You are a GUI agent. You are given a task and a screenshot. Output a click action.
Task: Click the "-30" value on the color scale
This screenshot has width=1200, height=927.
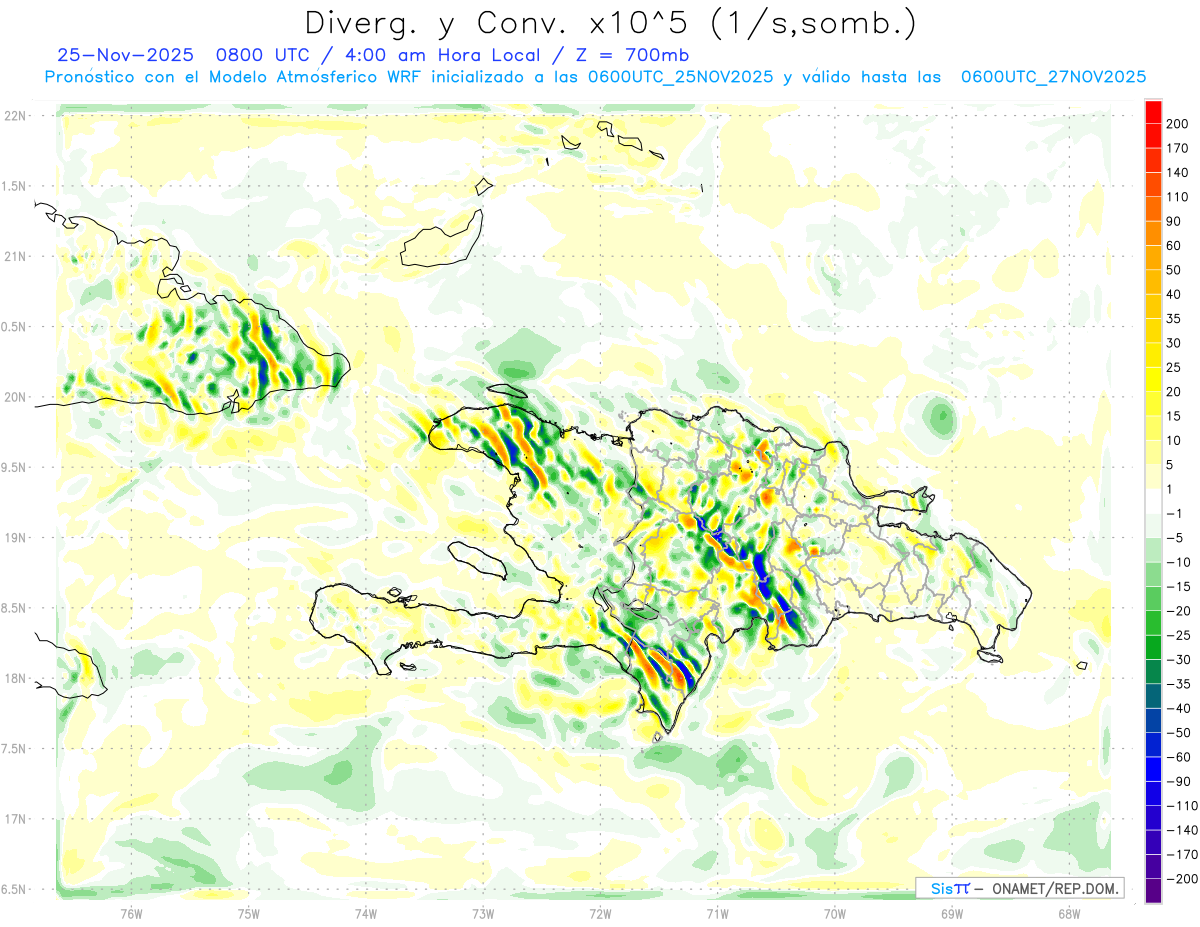[1179, 660]
